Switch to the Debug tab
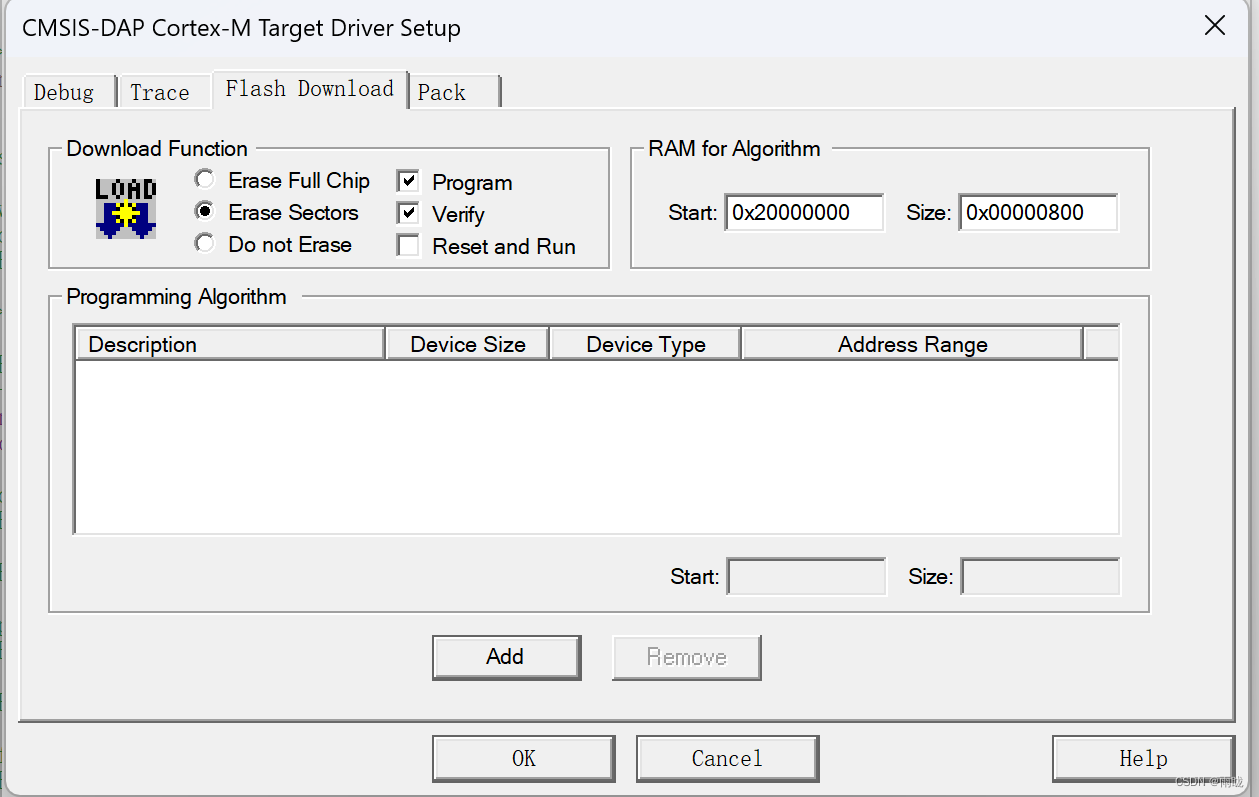 67,91
